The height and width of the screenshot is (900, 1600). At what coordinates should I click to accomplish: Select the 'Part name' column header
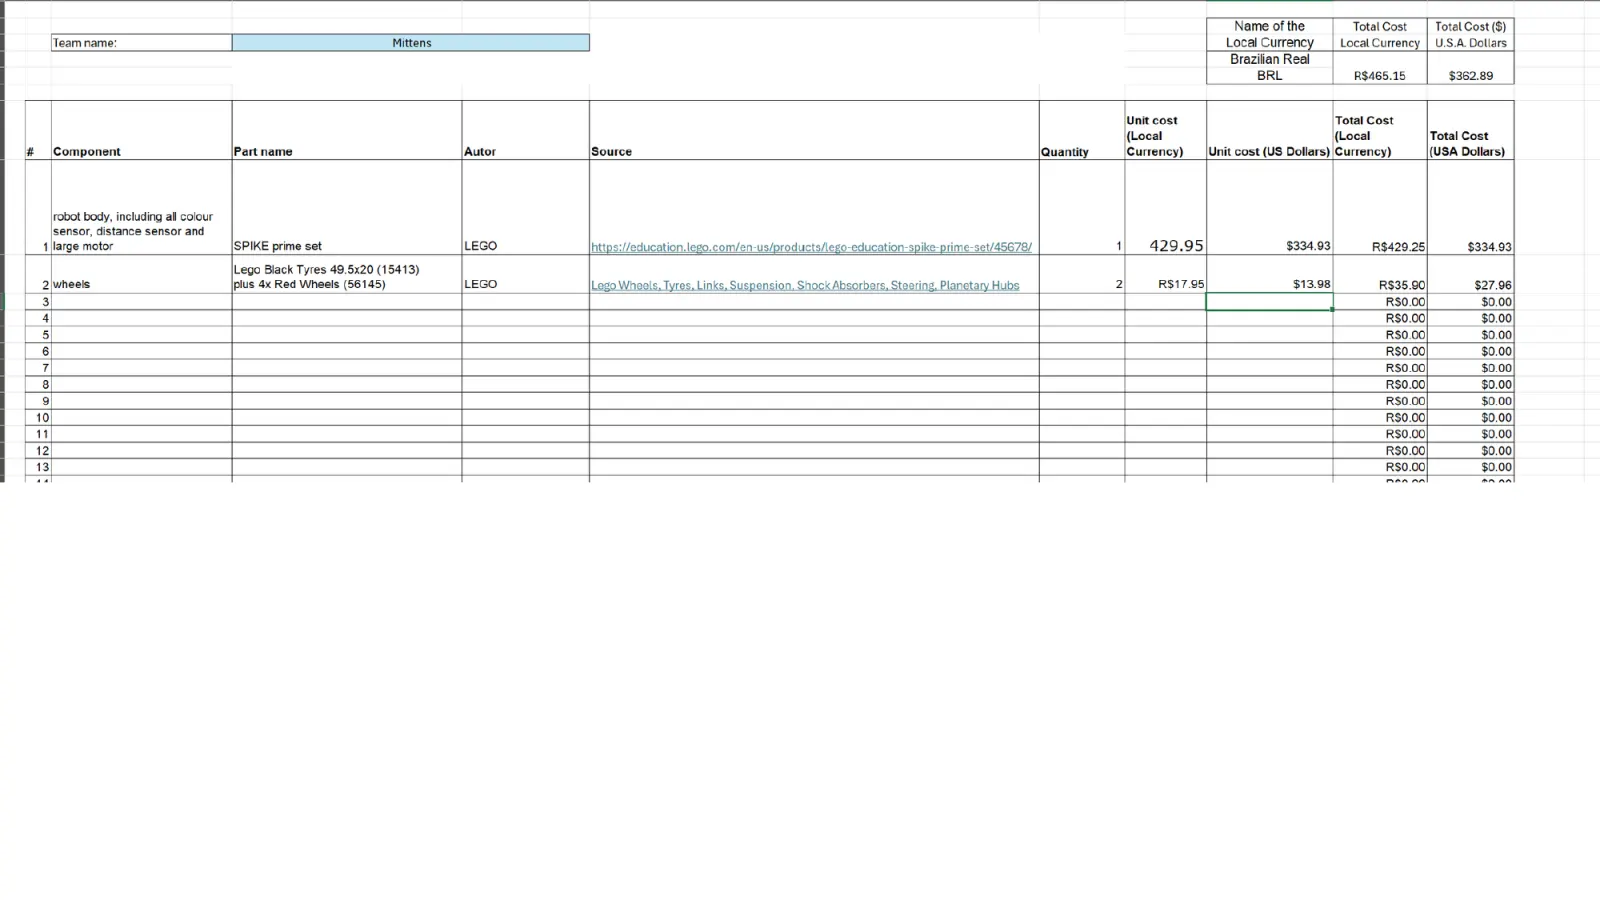click(347, 130)
